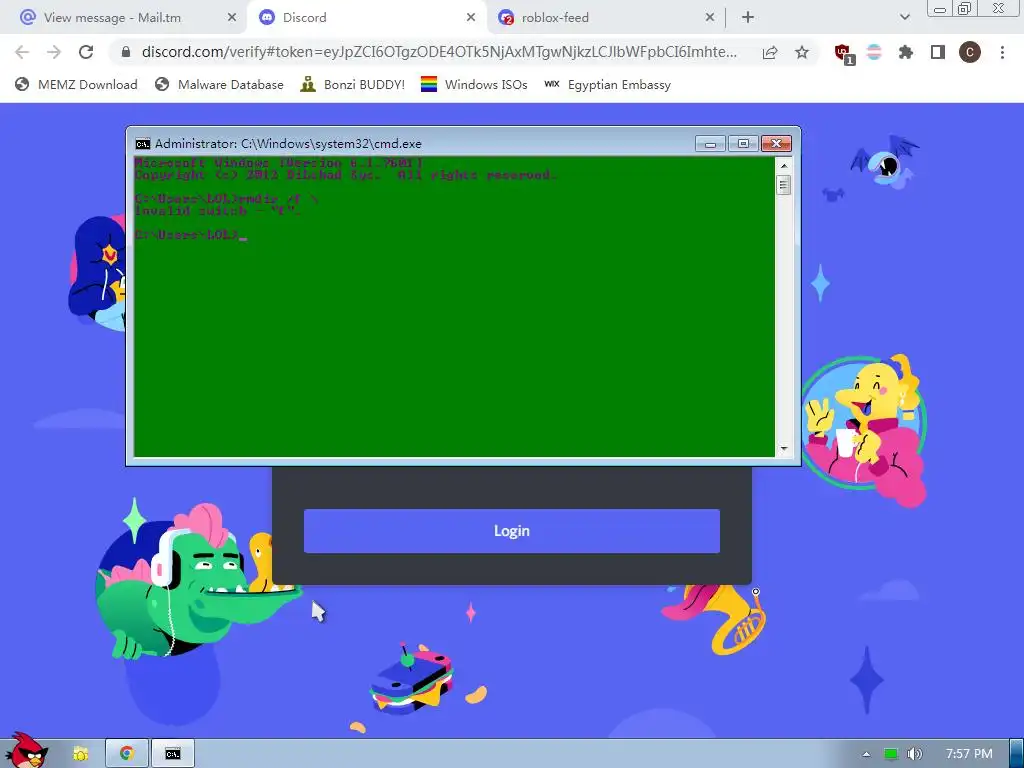Click the Show desktop strip
This screenshot has height=768, width=1024.
pyautogui.click(x=1017, y=754)
